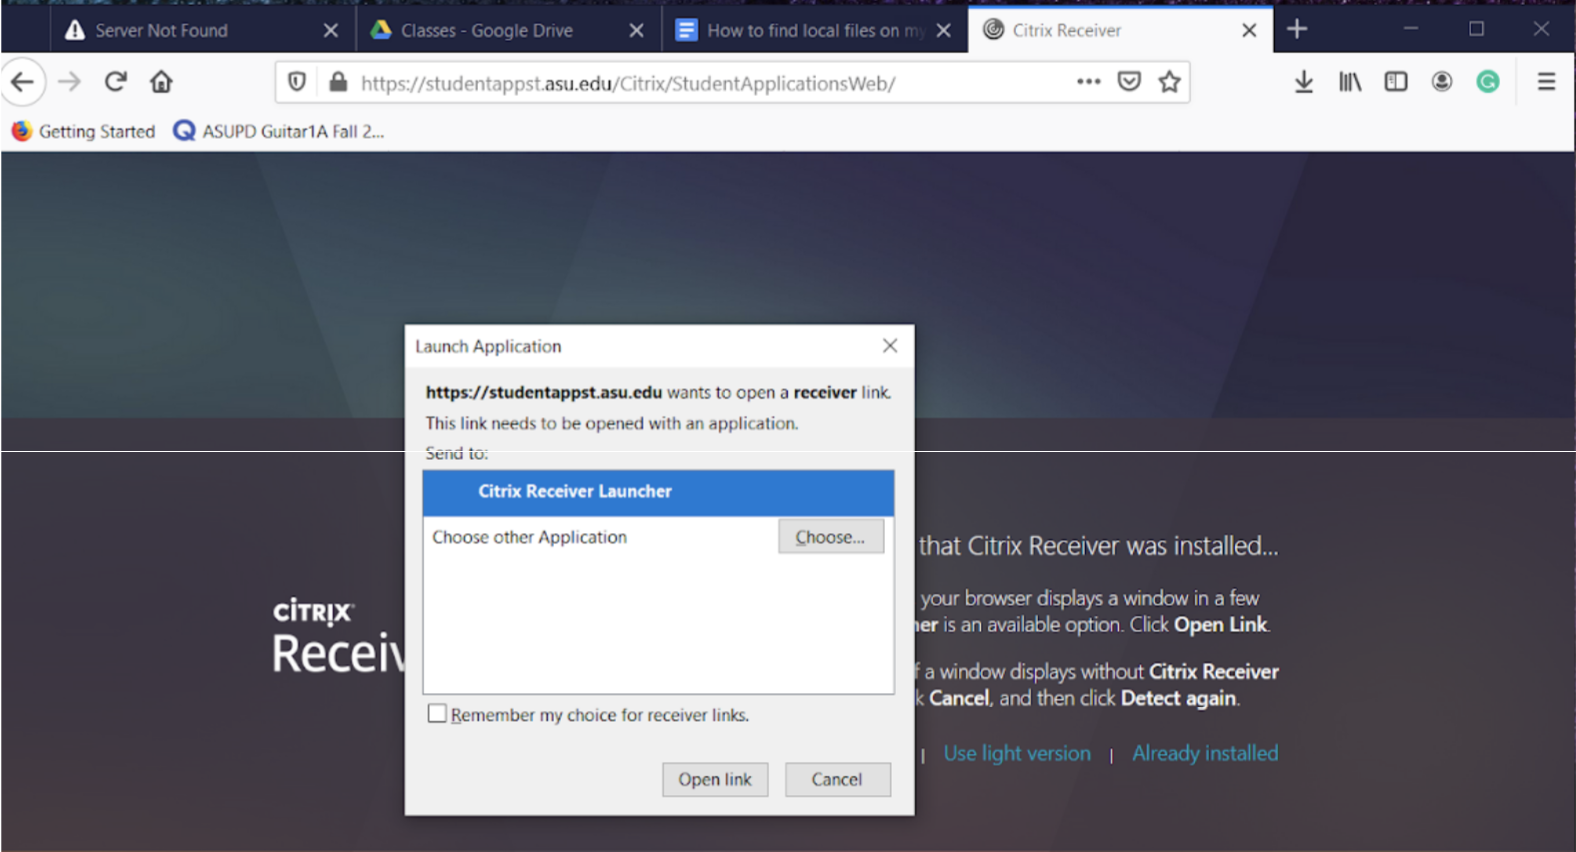Click Choose... to pick another application
1576x852 pixels.
pos(830,537)
